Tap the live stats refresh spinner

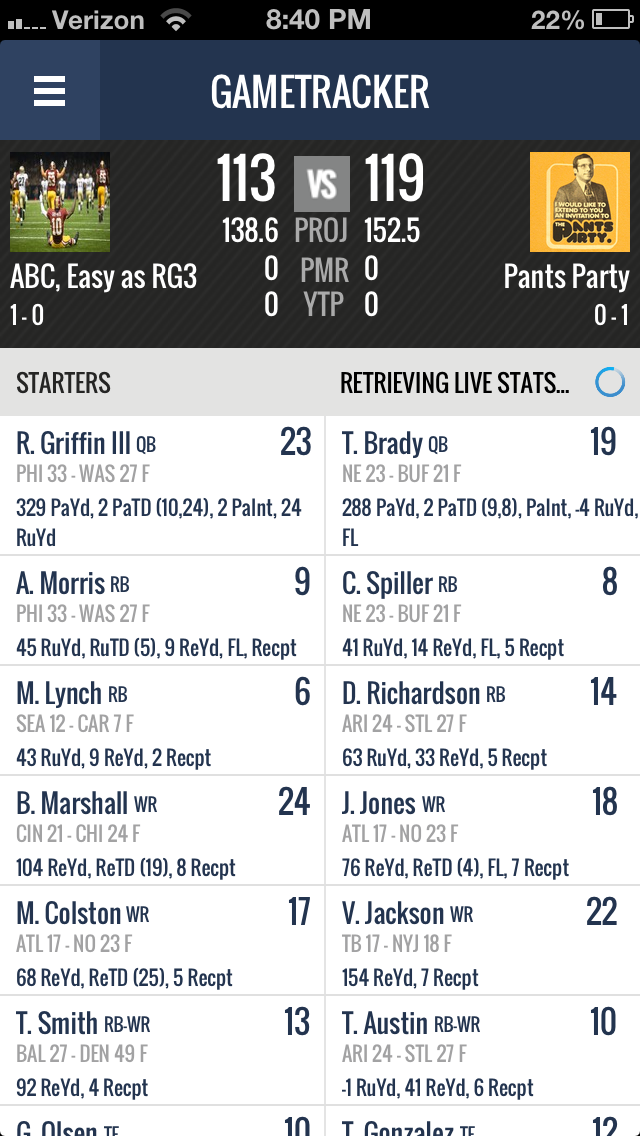coord(609,382)
